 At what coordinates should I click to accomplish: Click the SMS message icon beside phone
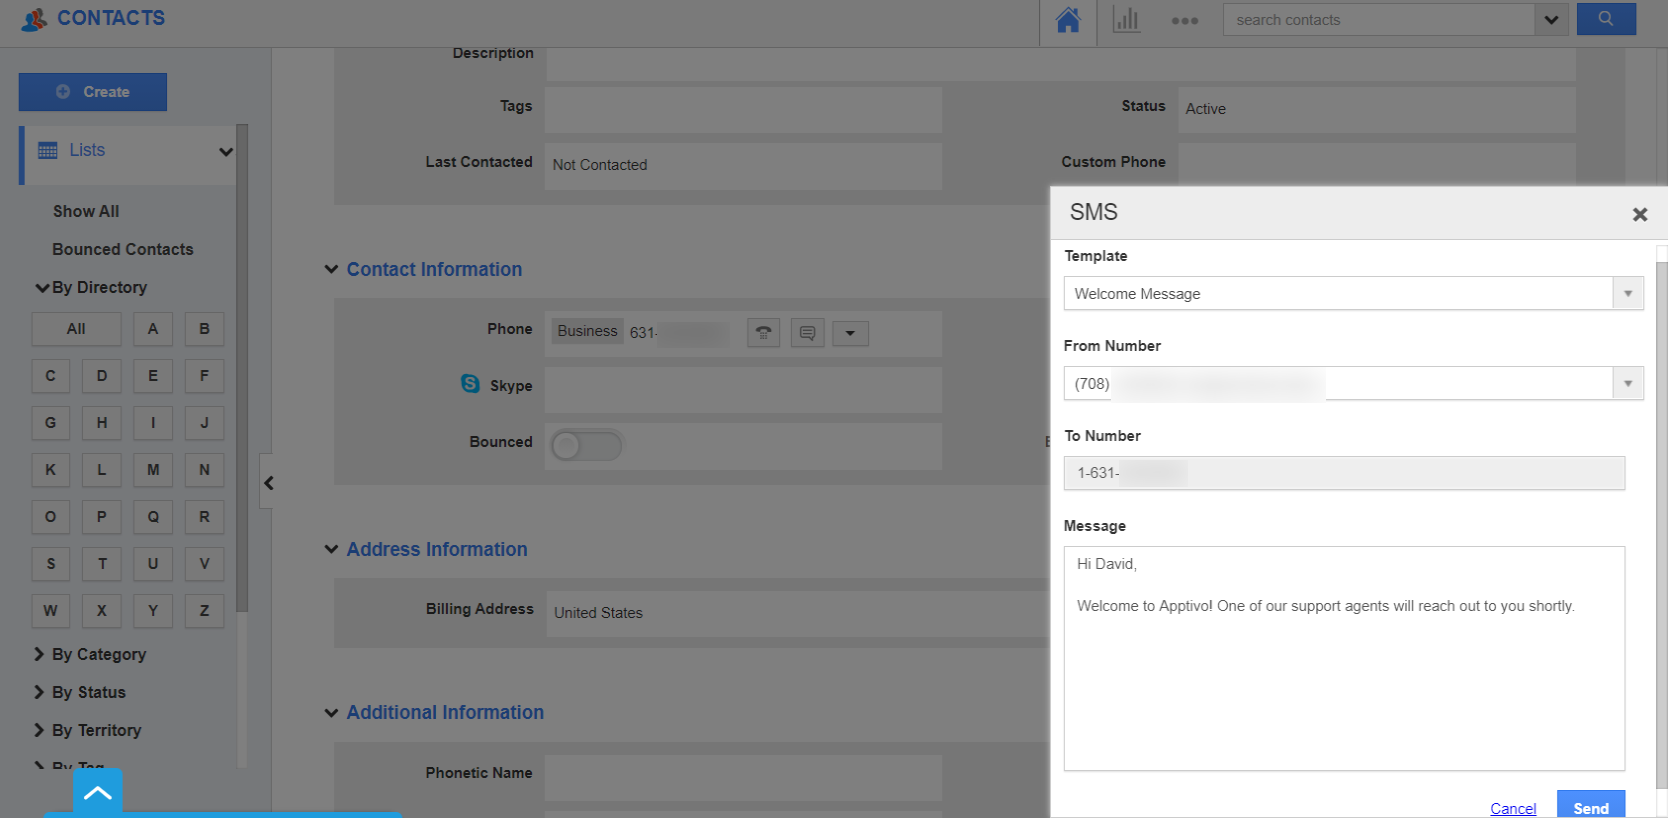pos(807,333)
